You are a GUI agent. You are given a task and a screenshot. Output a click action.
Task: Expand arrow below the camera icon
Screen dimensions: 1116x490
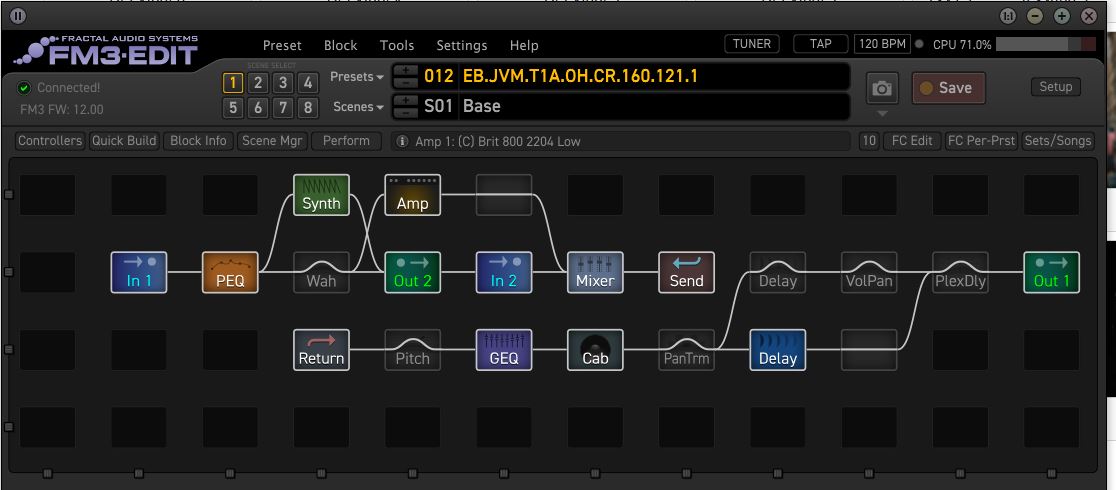coord(881,113)
